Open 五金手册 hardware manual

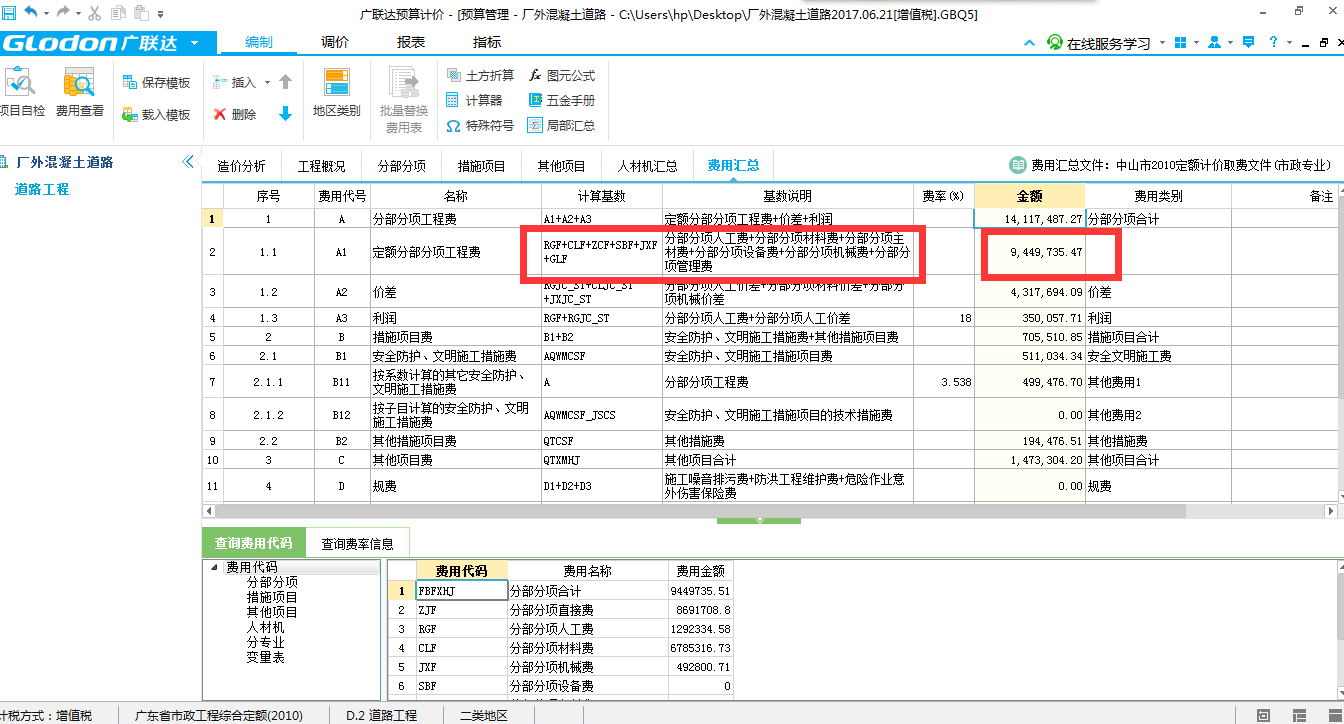(560, 101)
